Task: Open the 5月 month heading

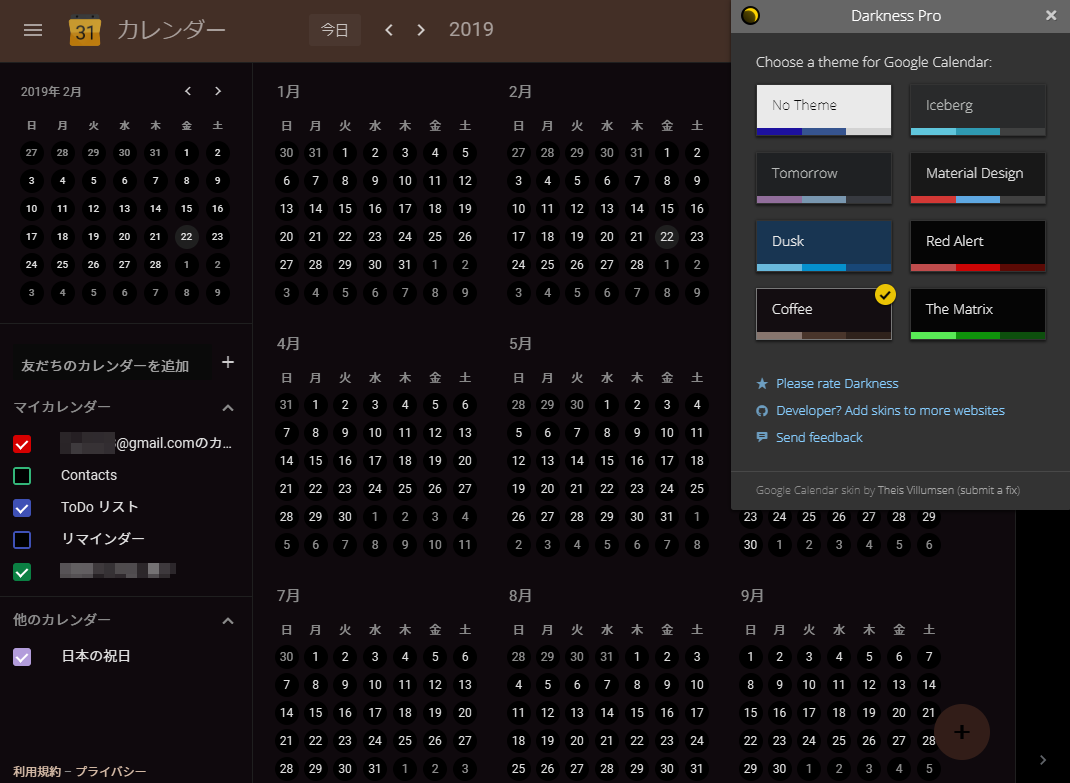Action: click(520, 343)
